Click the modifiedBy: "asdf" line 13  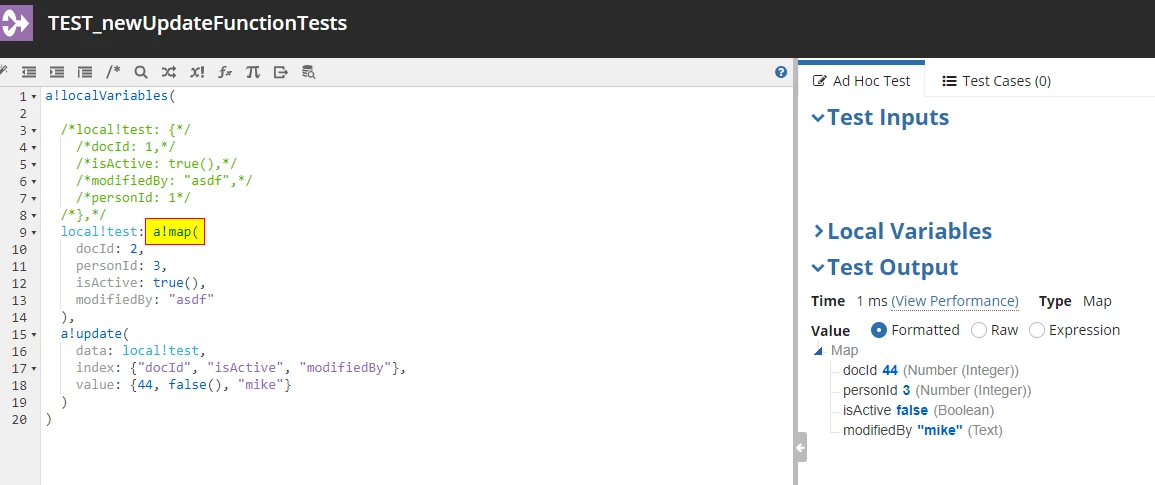(x=145, y=300)
